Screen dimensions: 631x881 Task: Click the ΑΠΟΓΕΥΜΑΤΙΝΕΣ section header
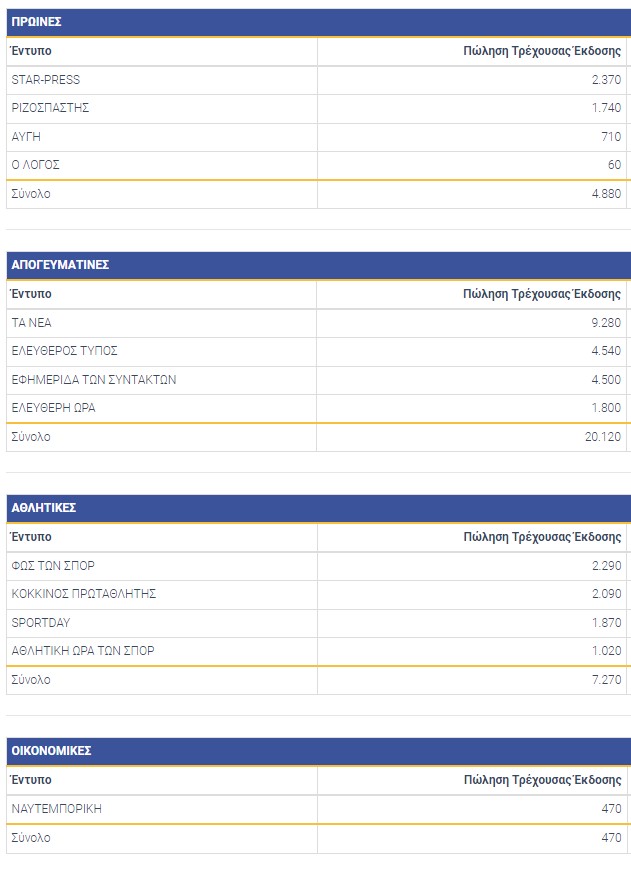coord(60,265)
